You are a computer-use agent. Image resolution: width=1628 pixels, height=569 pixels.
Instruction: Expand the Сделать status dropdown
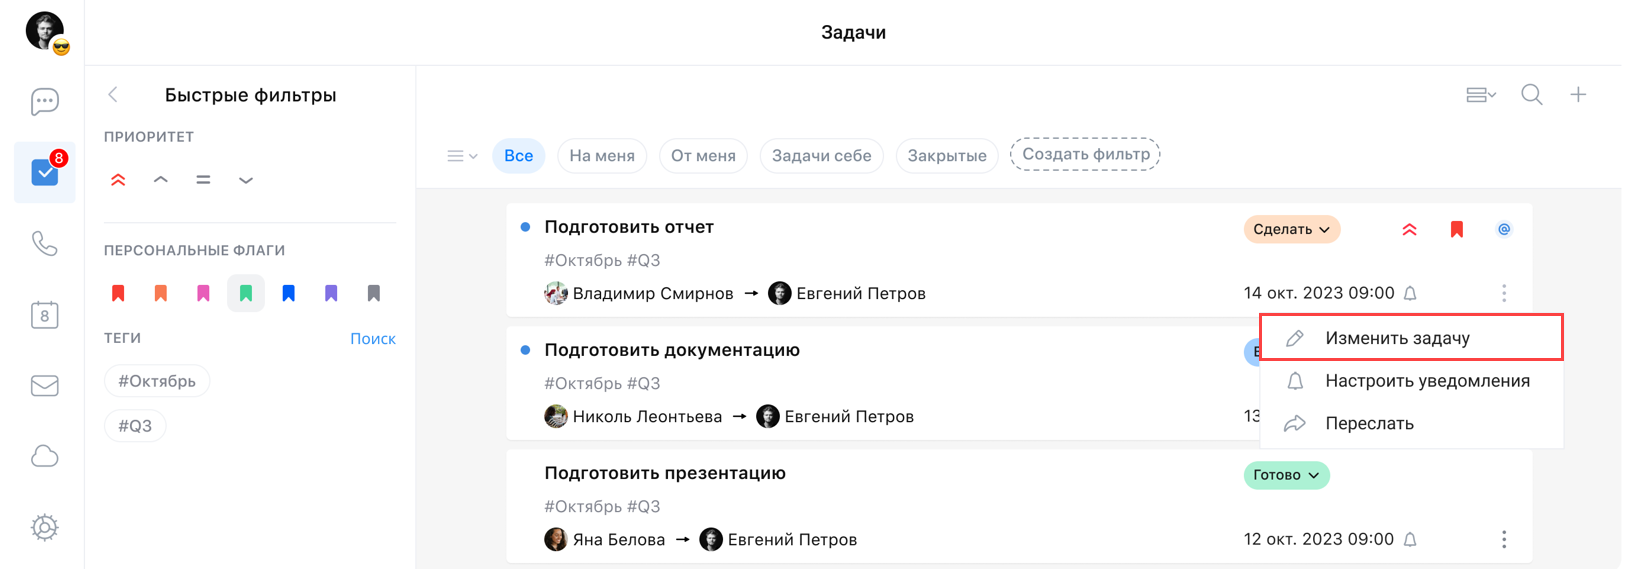pos(1291,229)
